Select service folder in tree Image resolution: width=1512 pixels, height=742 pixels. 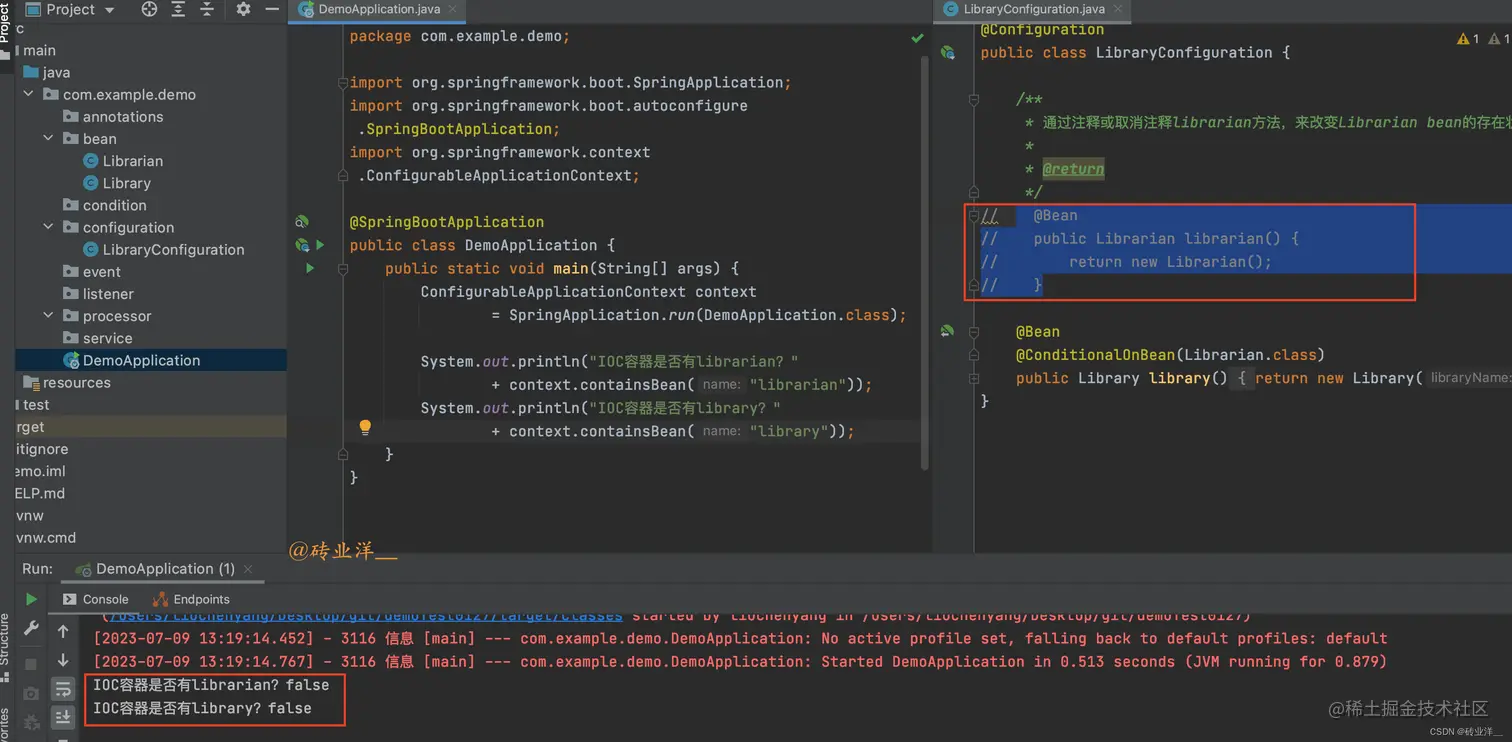click(x=107, y=338)
